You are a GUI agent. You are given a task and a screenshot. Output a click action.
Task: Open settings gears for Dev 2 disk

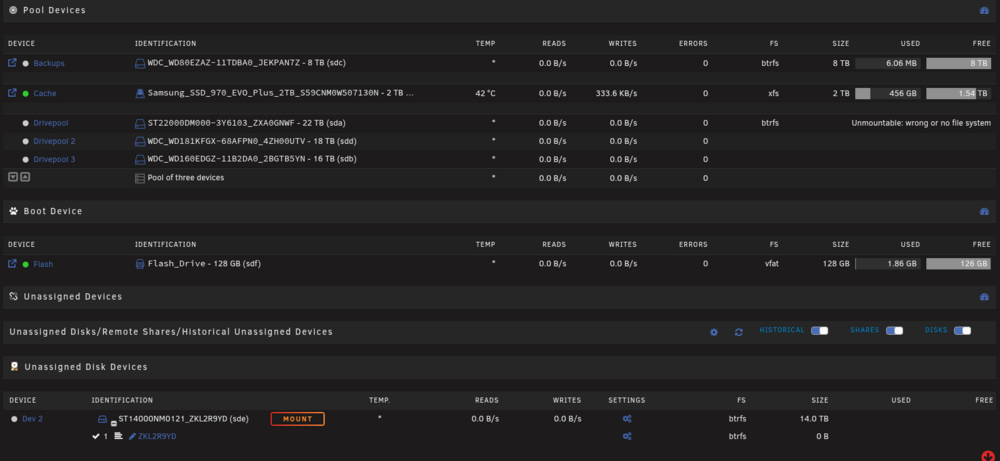pyautogui.click(x=627, y=419)
